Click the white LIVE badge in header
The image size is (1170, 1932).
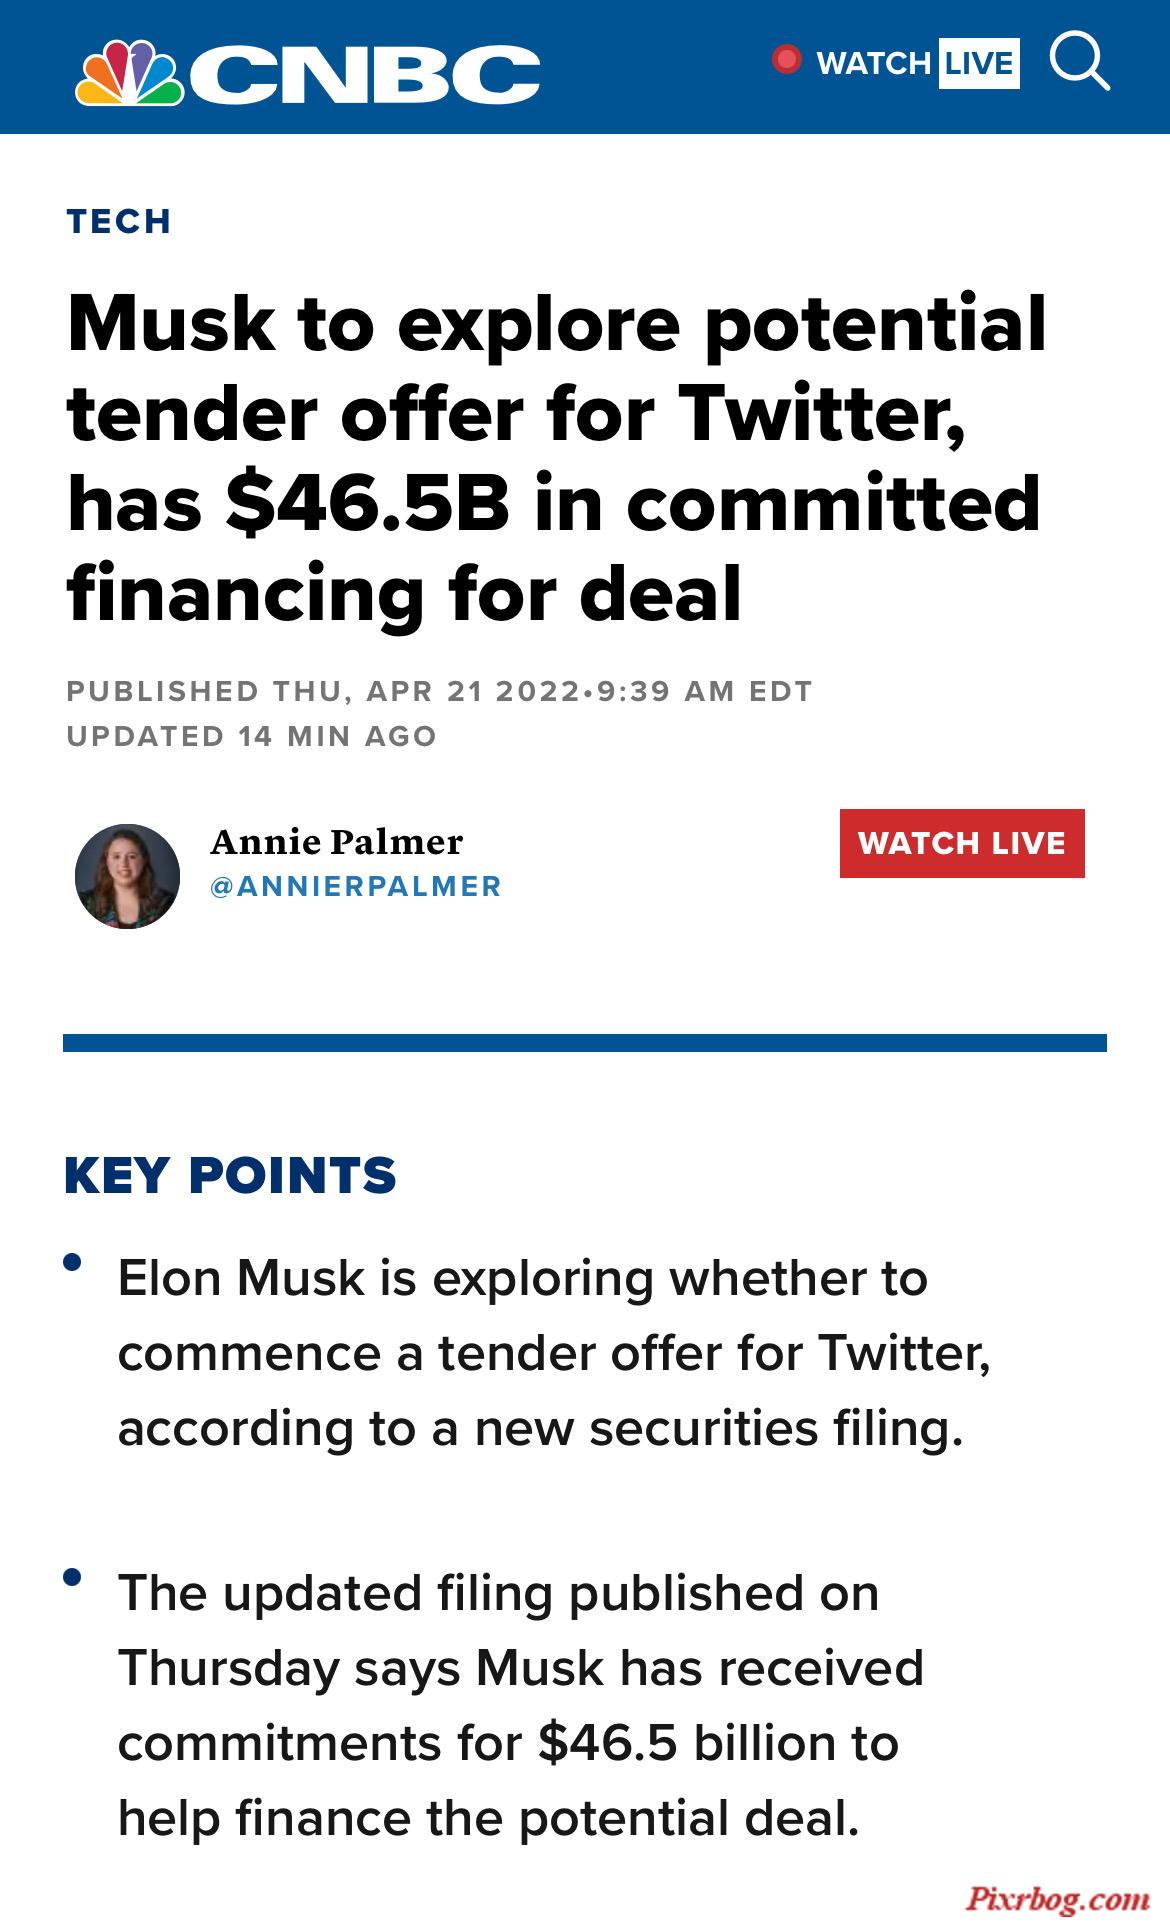point(979,63)
